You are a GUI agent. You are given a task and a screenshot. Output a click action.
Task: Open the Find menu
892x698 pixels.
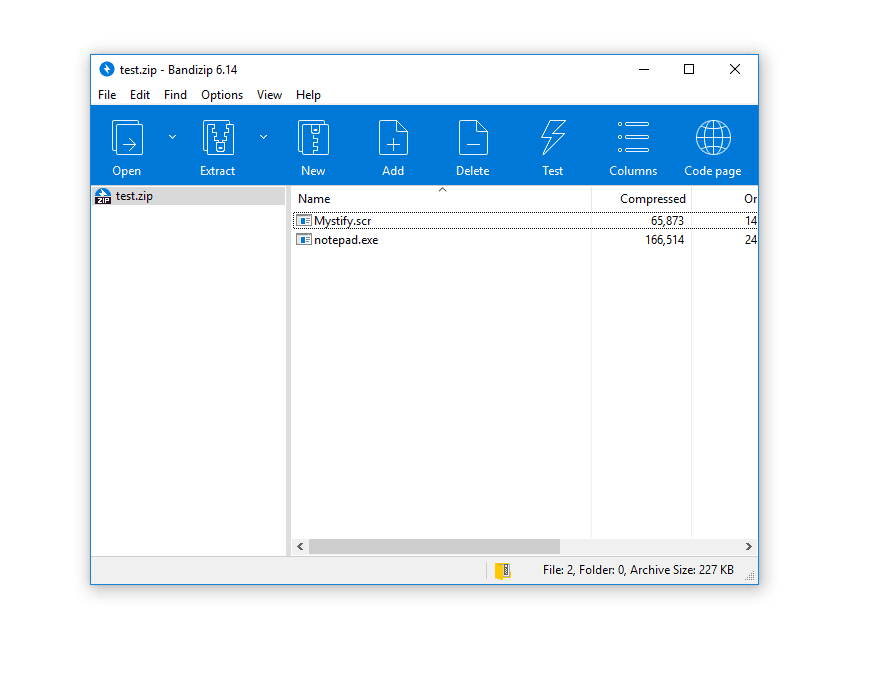pos(175,95)
